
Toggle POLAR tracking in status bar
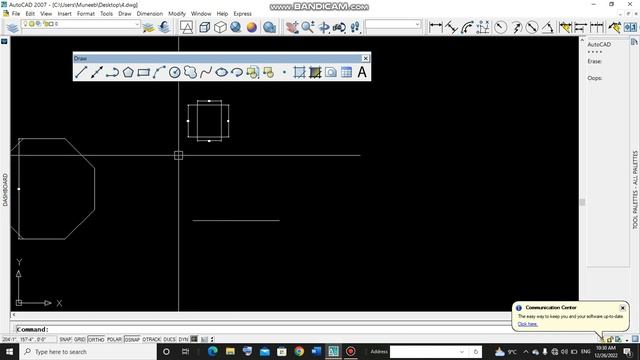(x=114, y=339)
